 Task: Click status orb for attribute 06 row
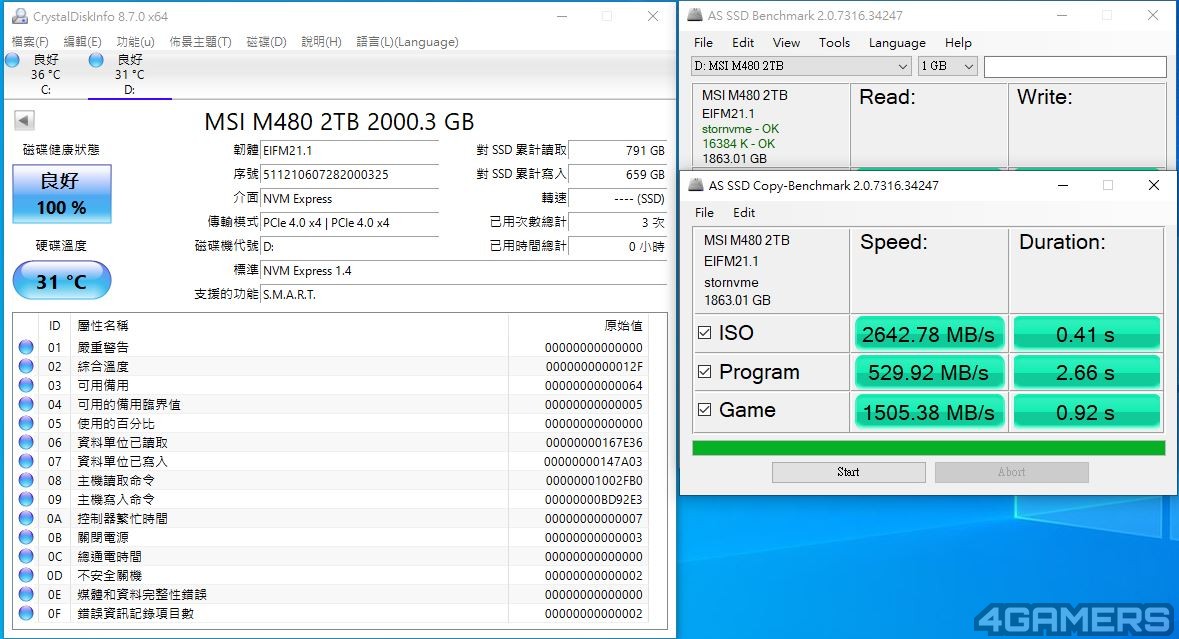click(26, 442)
